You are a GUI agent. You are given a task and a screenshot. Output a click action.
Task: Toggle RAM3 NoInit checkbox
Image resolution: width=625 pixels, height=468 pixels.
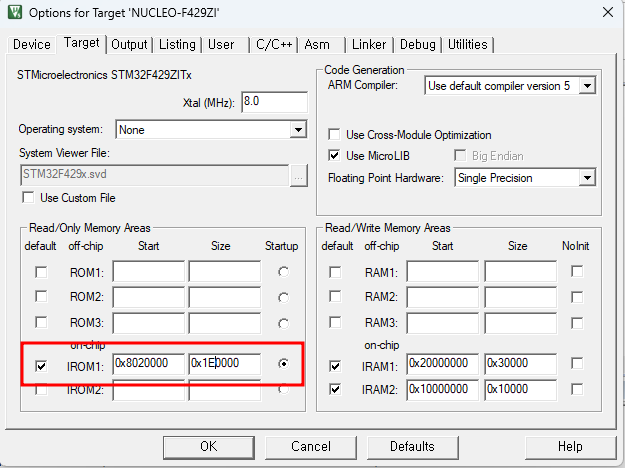(x=577, y=323)
